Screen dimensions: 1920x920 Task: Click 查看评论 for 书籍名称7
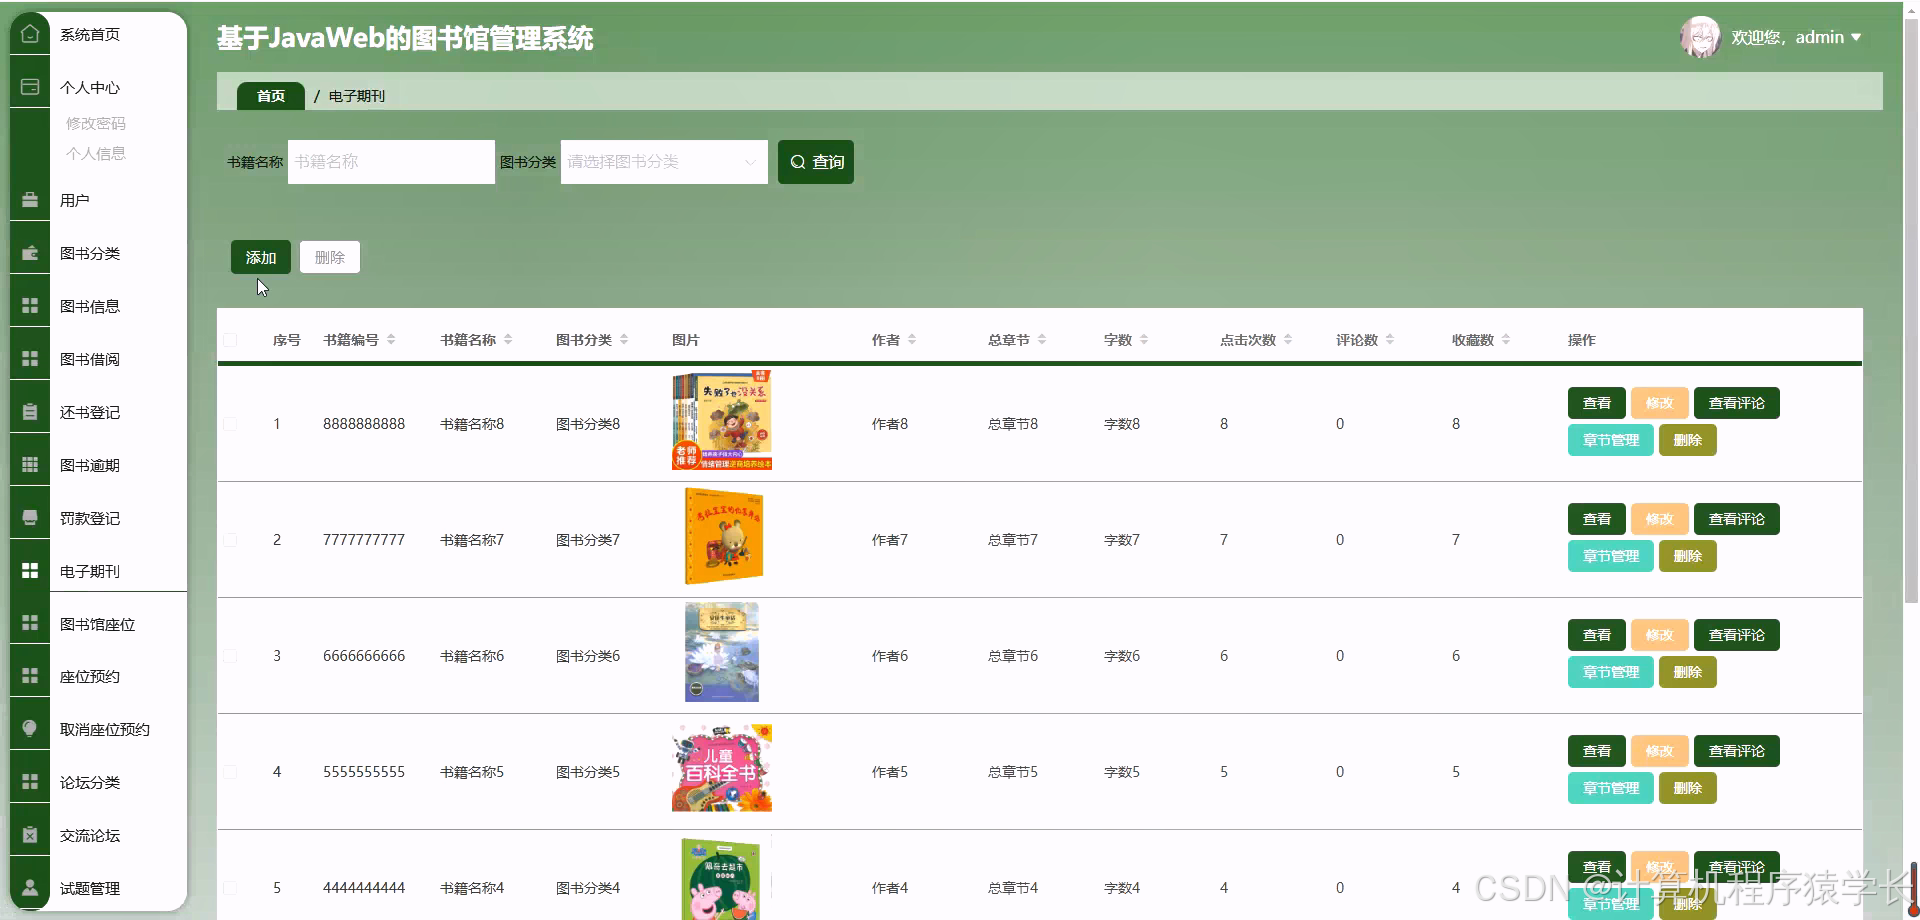tap(1737, 519)
